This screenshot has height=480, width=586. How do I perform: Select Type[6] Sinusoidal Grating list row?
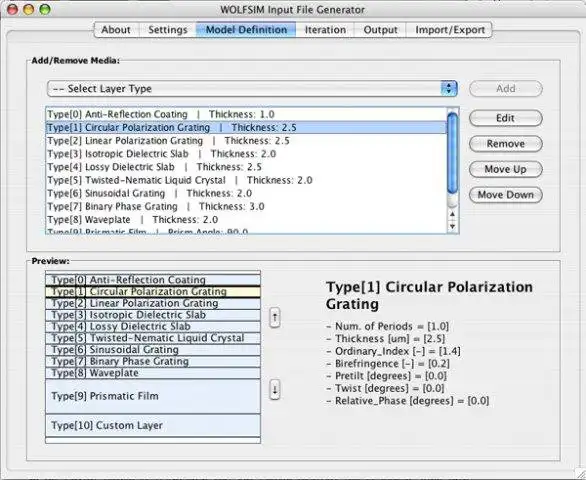(246, 193)
